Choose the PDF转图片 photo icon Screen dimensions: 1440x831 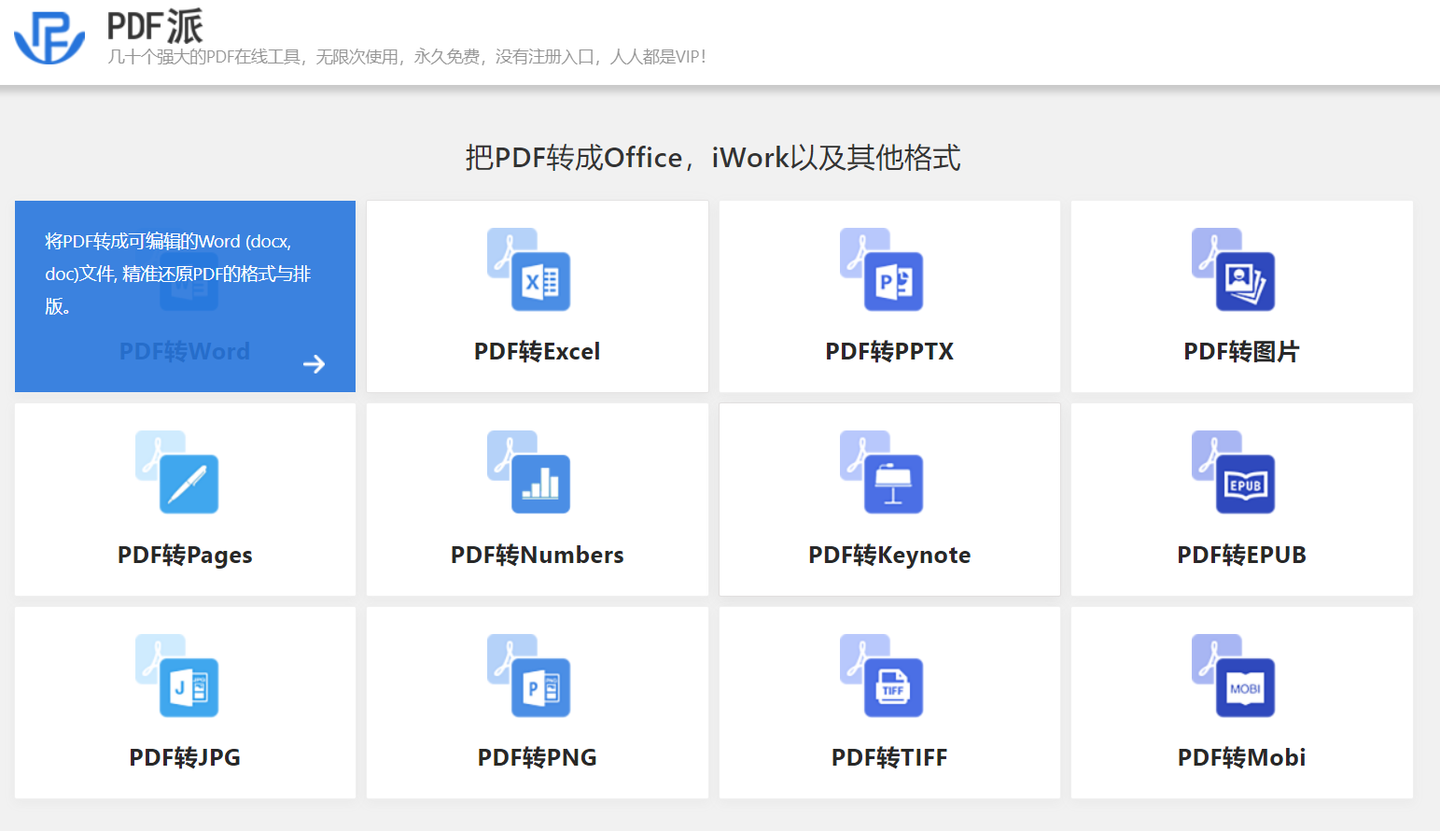pos(1233,270)
